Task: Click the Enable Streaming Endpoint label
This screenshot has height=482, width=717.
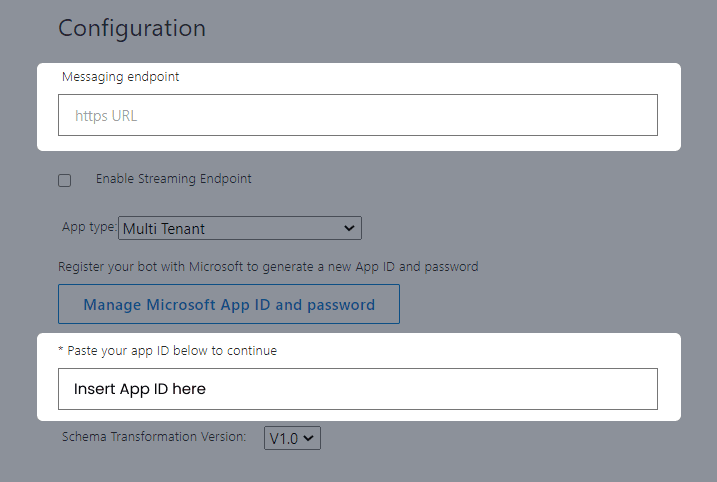Action: (173, 179)
